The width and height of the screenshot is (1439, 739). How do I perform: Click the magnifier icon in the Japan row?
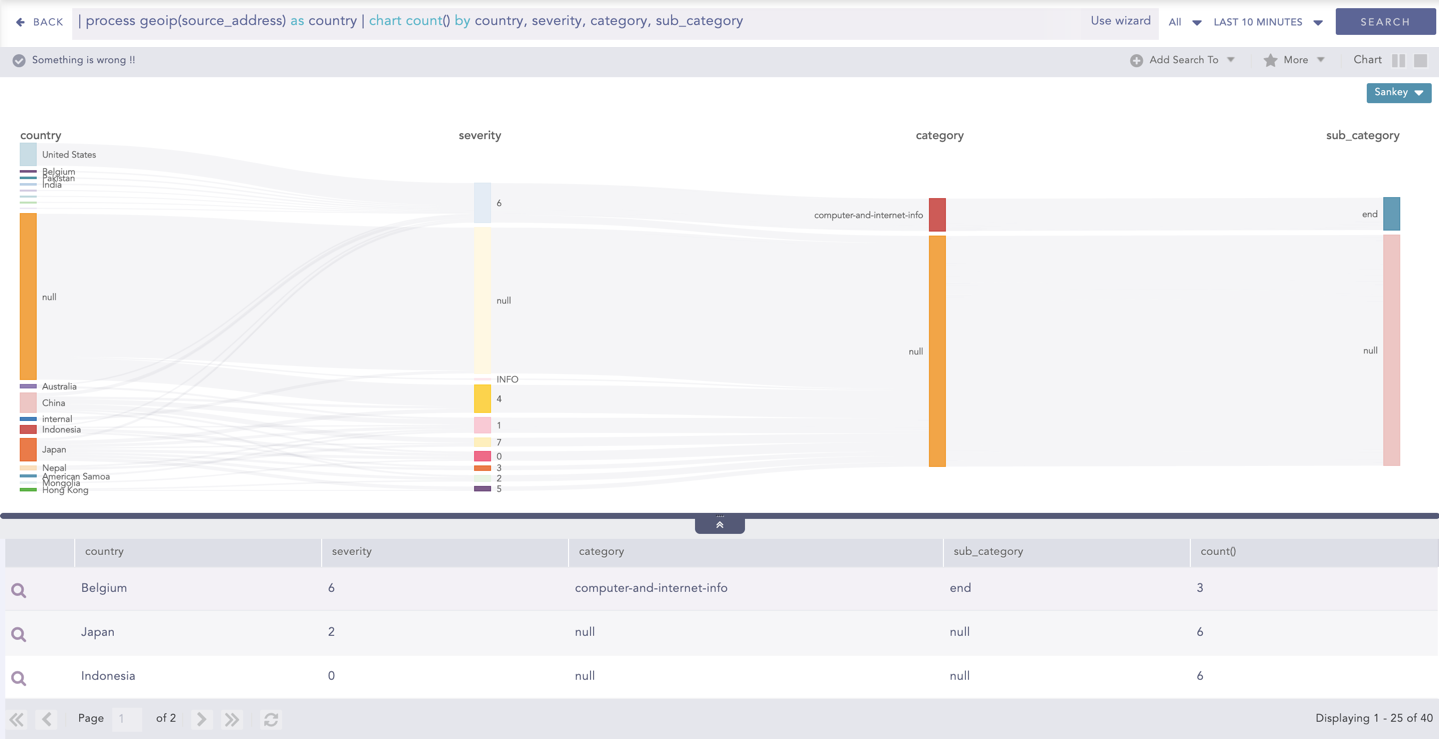(x=19, y=634)
